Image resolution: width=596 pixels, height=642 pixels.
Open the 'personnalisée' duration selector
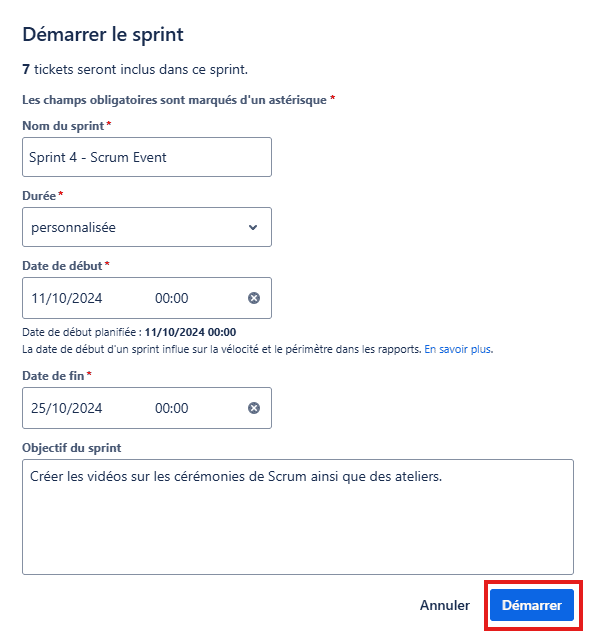[147, 227]
